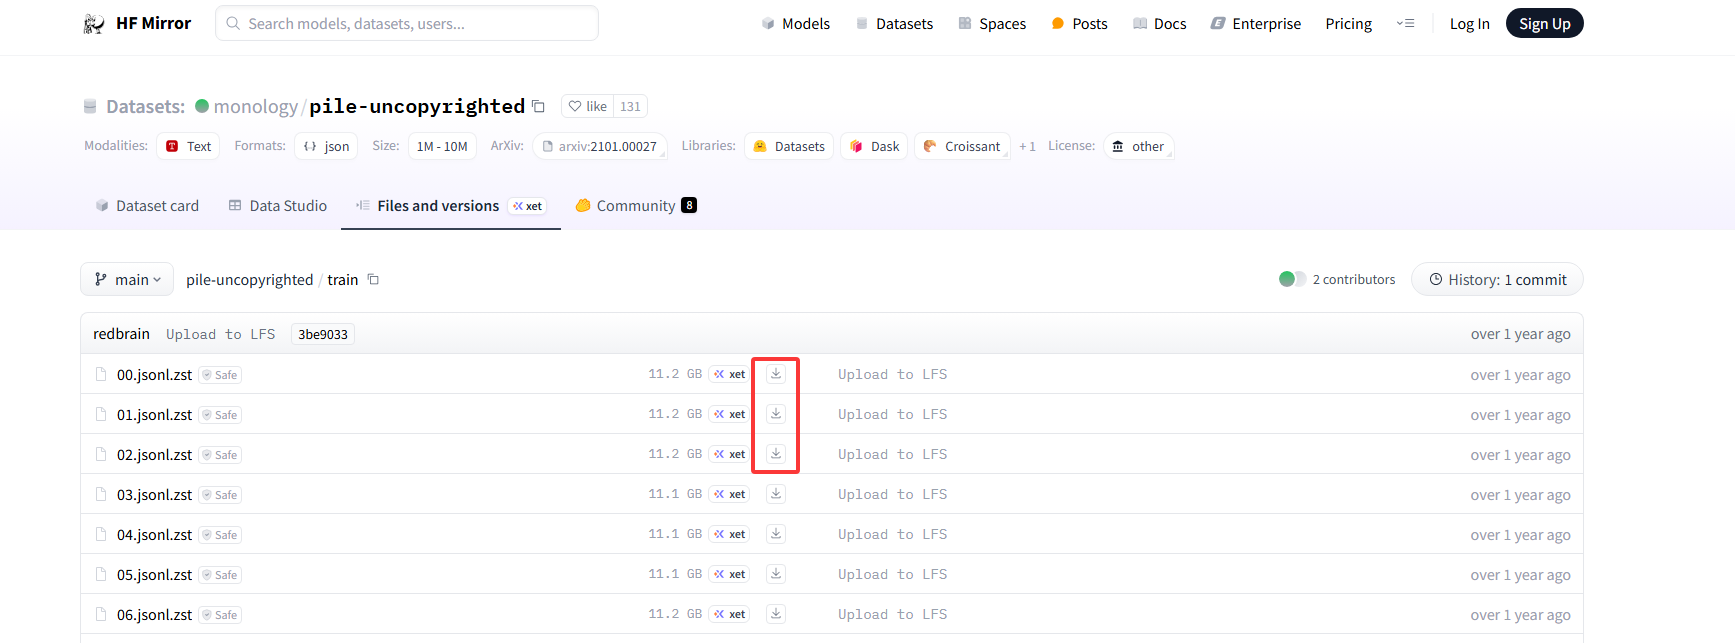Screen dimensions: 1735x643
Task: Click the HF Mirror logo
Action: pyautogui.click(x=136, y=23)
